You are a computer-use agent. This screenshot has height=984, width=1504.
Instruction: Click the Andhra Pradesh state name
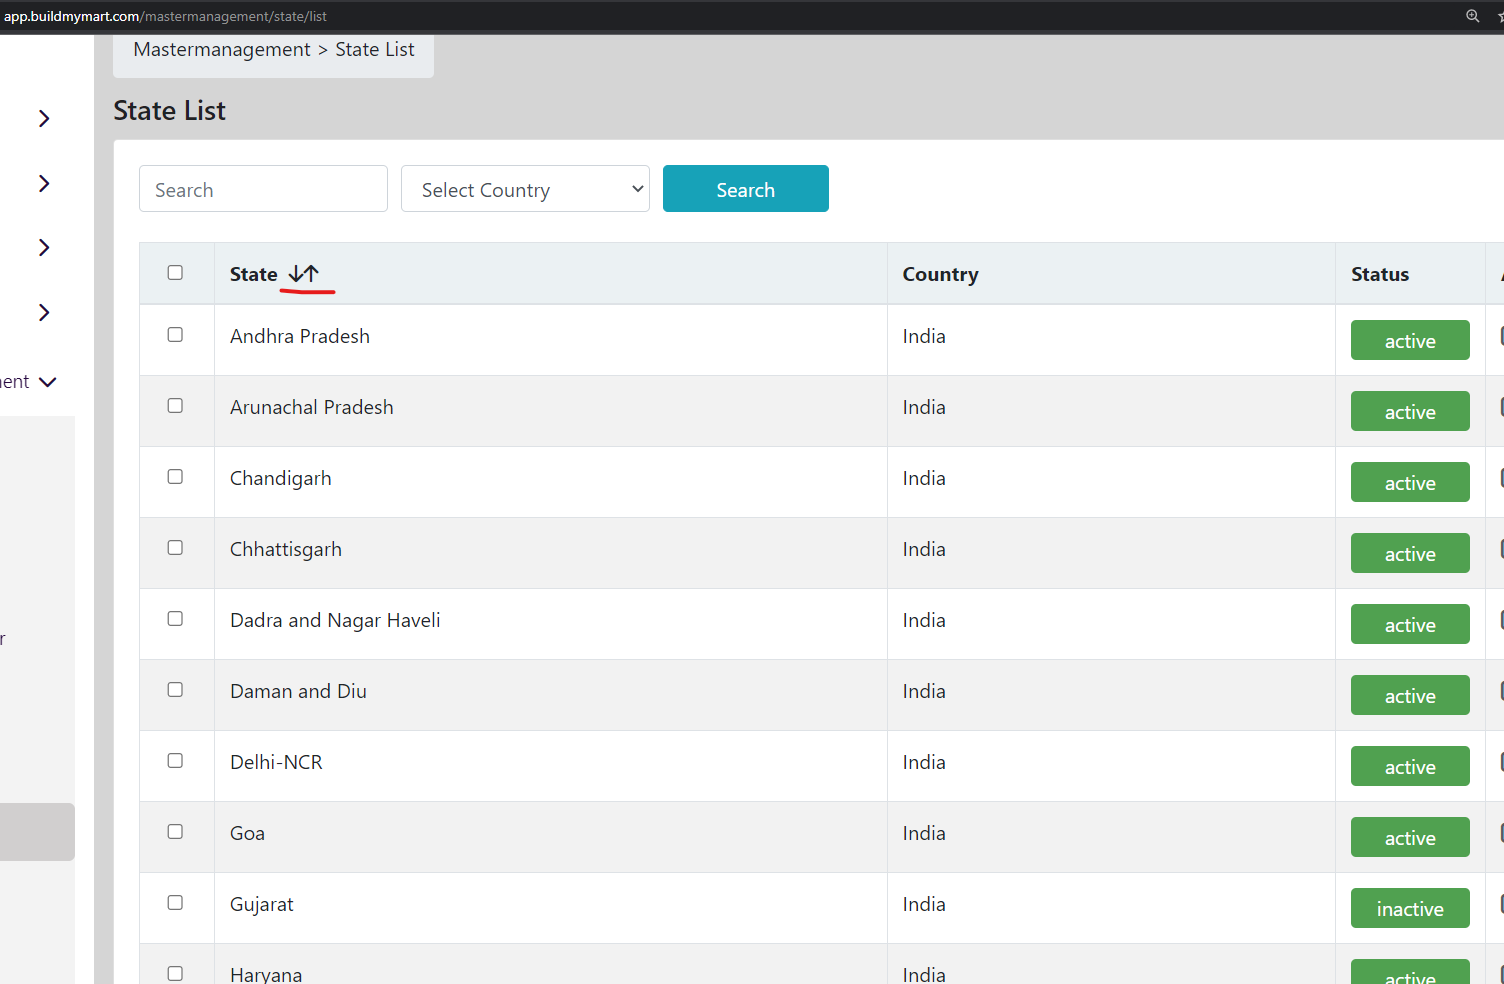tap(300, 336)
